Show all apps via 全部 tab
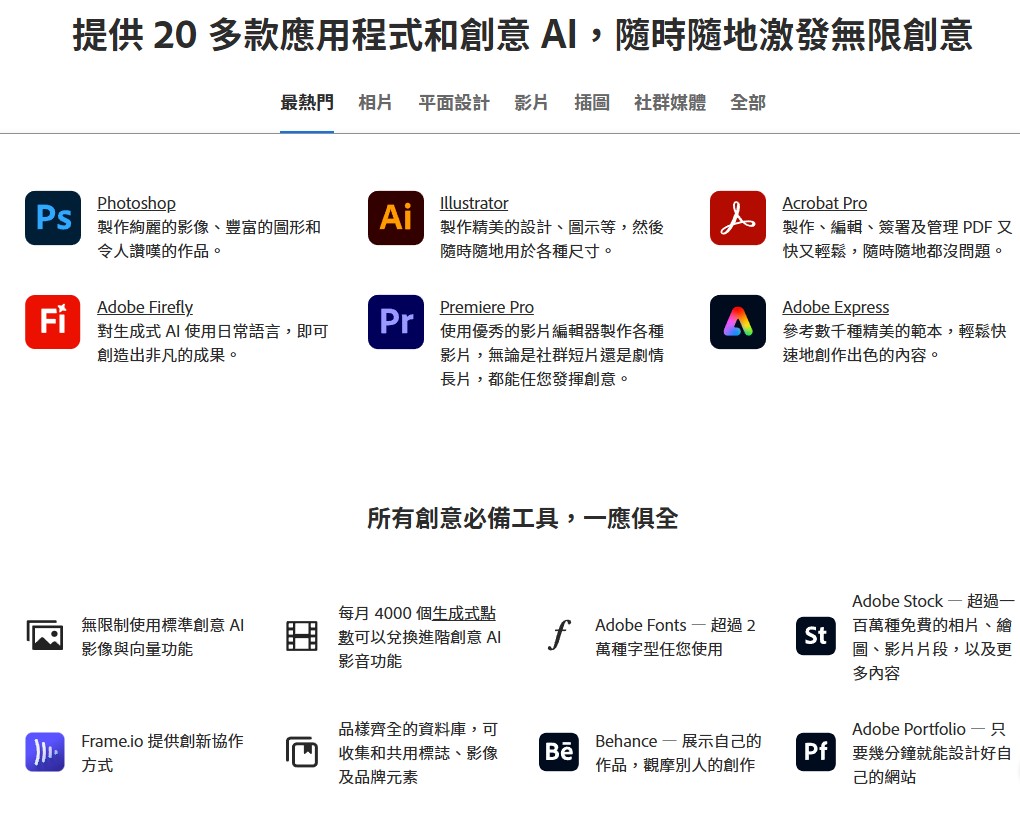The width and height of the screenshot is (1020, 815). pos(748,103)
